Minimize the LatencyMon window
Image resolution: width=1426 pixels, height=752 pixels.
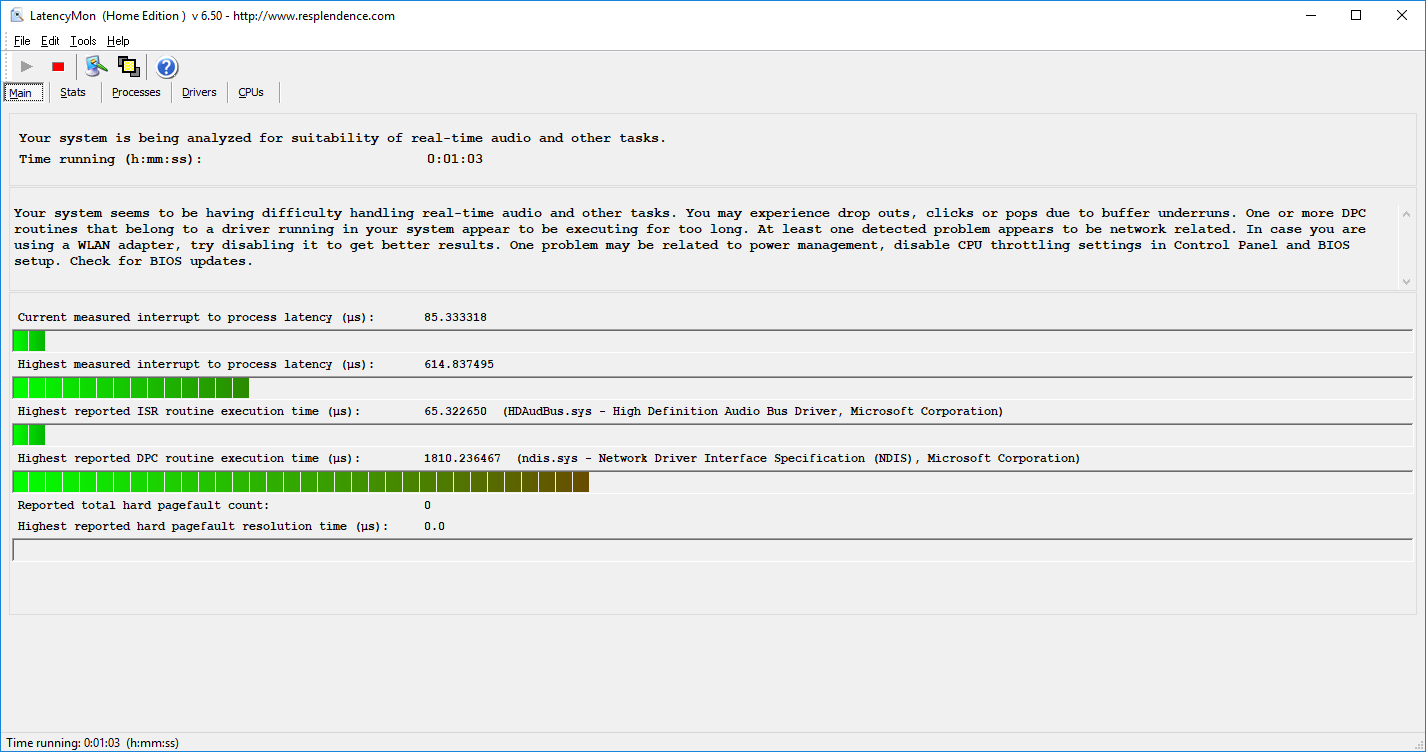coord(1310,15)
